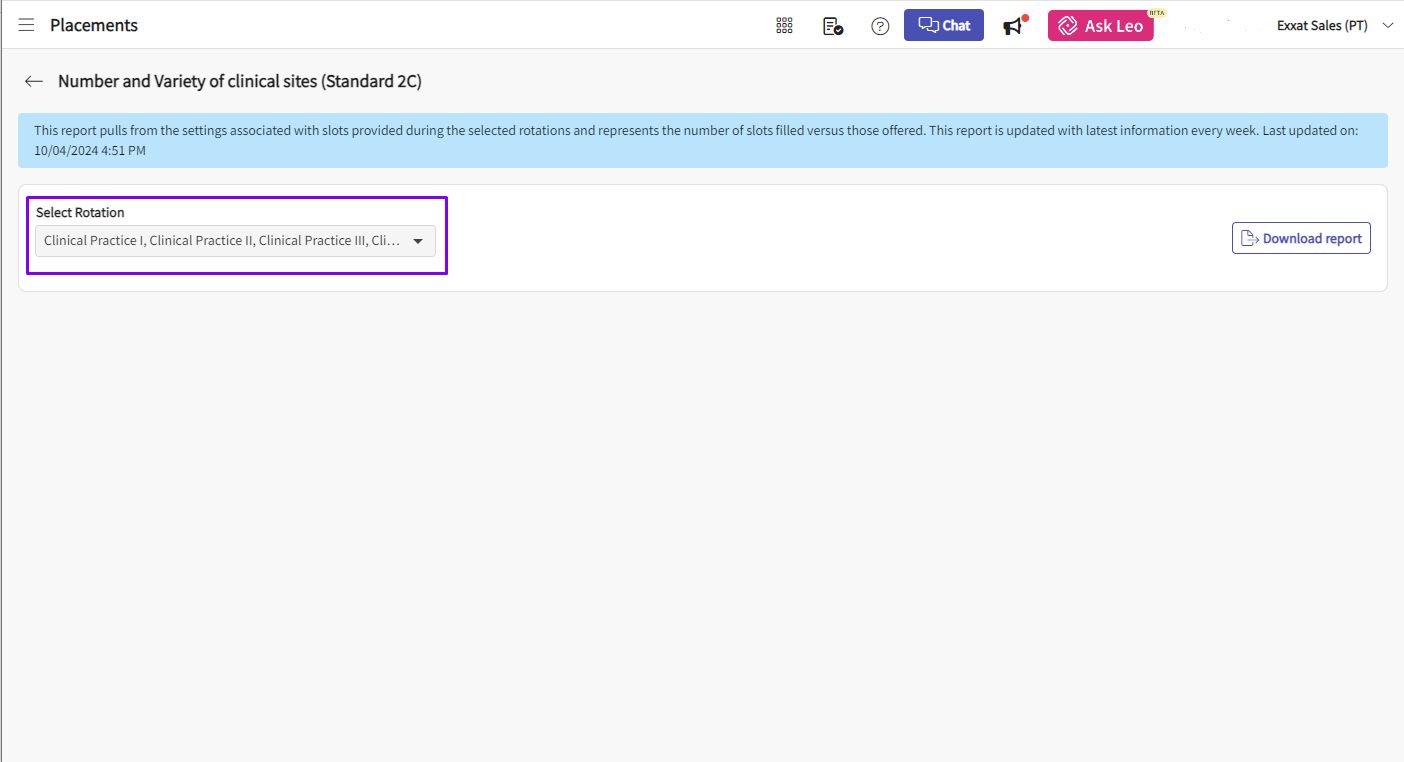Open the announcements megaphone icon

(1013, 27)
